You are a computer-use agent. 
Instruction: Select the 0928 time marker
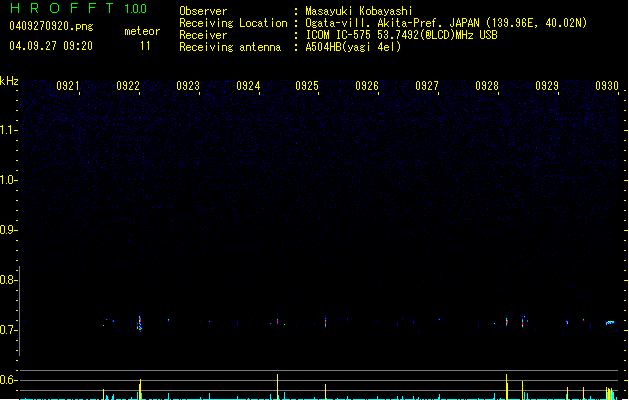click(x=487, y=85)
